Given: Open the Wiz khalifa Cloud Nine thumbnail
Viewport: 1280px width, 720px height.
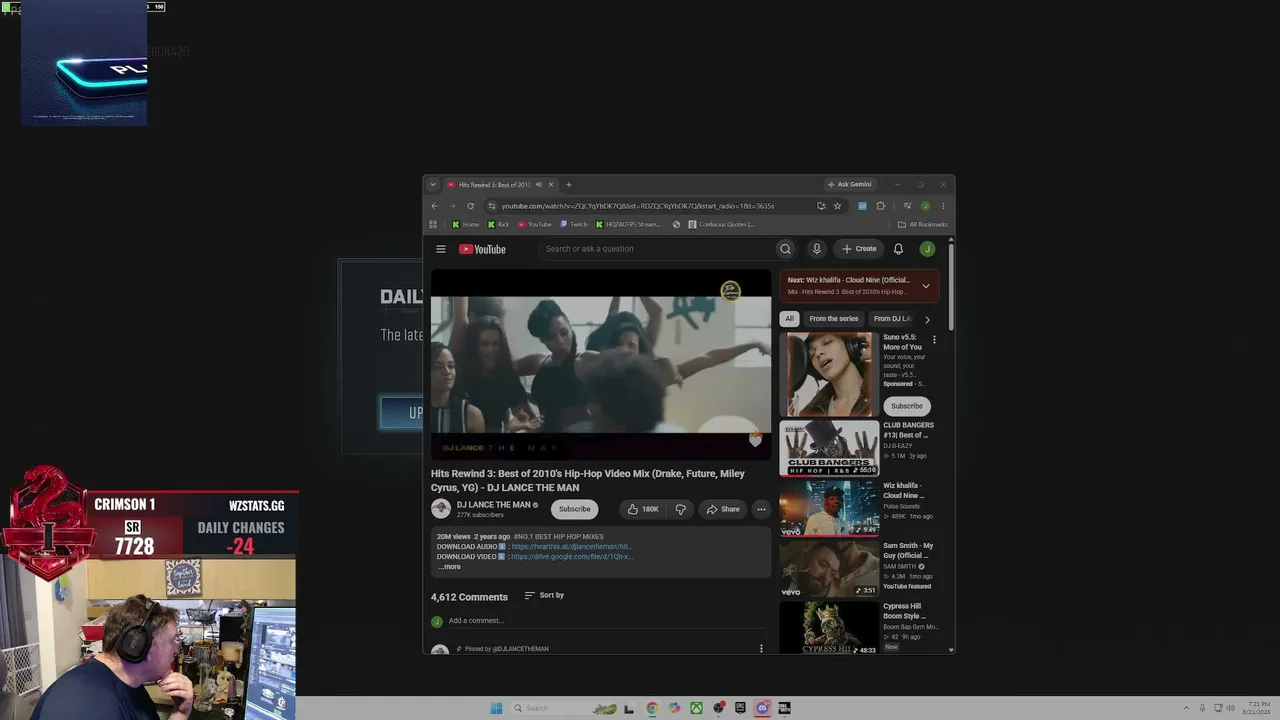Looking at the screenshot, I should tap(829, 508).
